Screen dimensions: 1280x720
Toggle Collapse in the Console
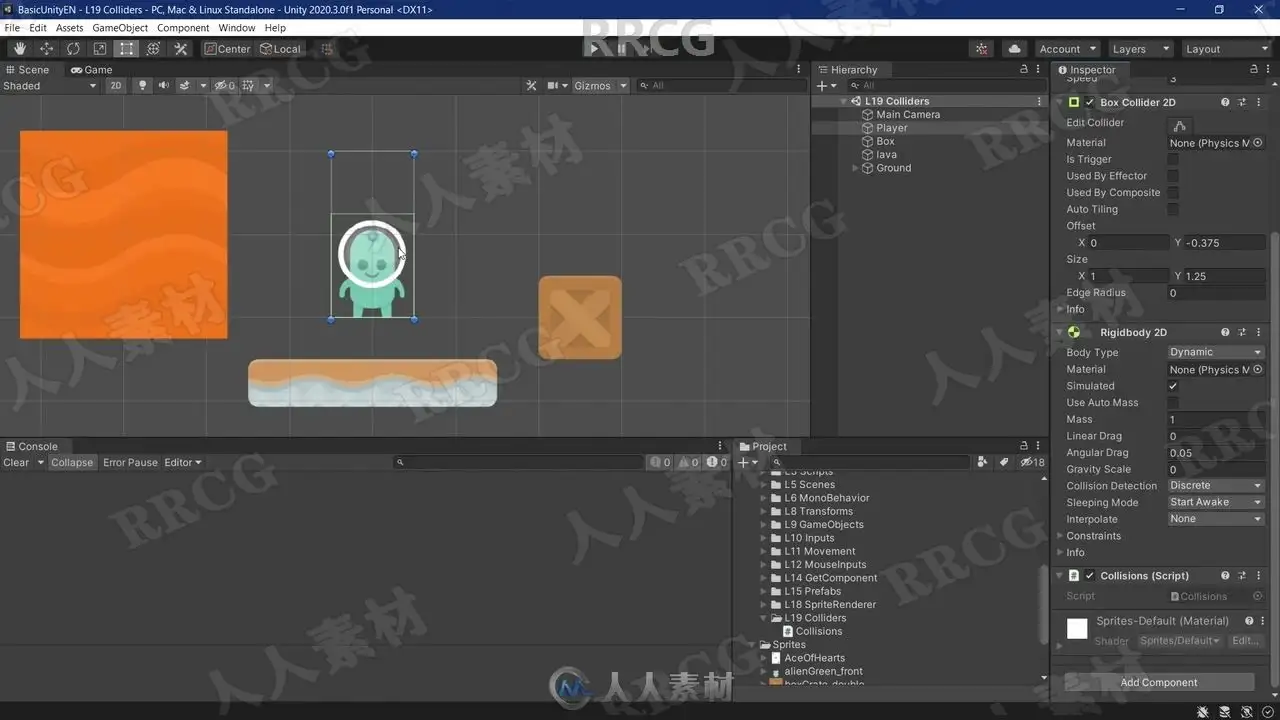coord(72,462)
